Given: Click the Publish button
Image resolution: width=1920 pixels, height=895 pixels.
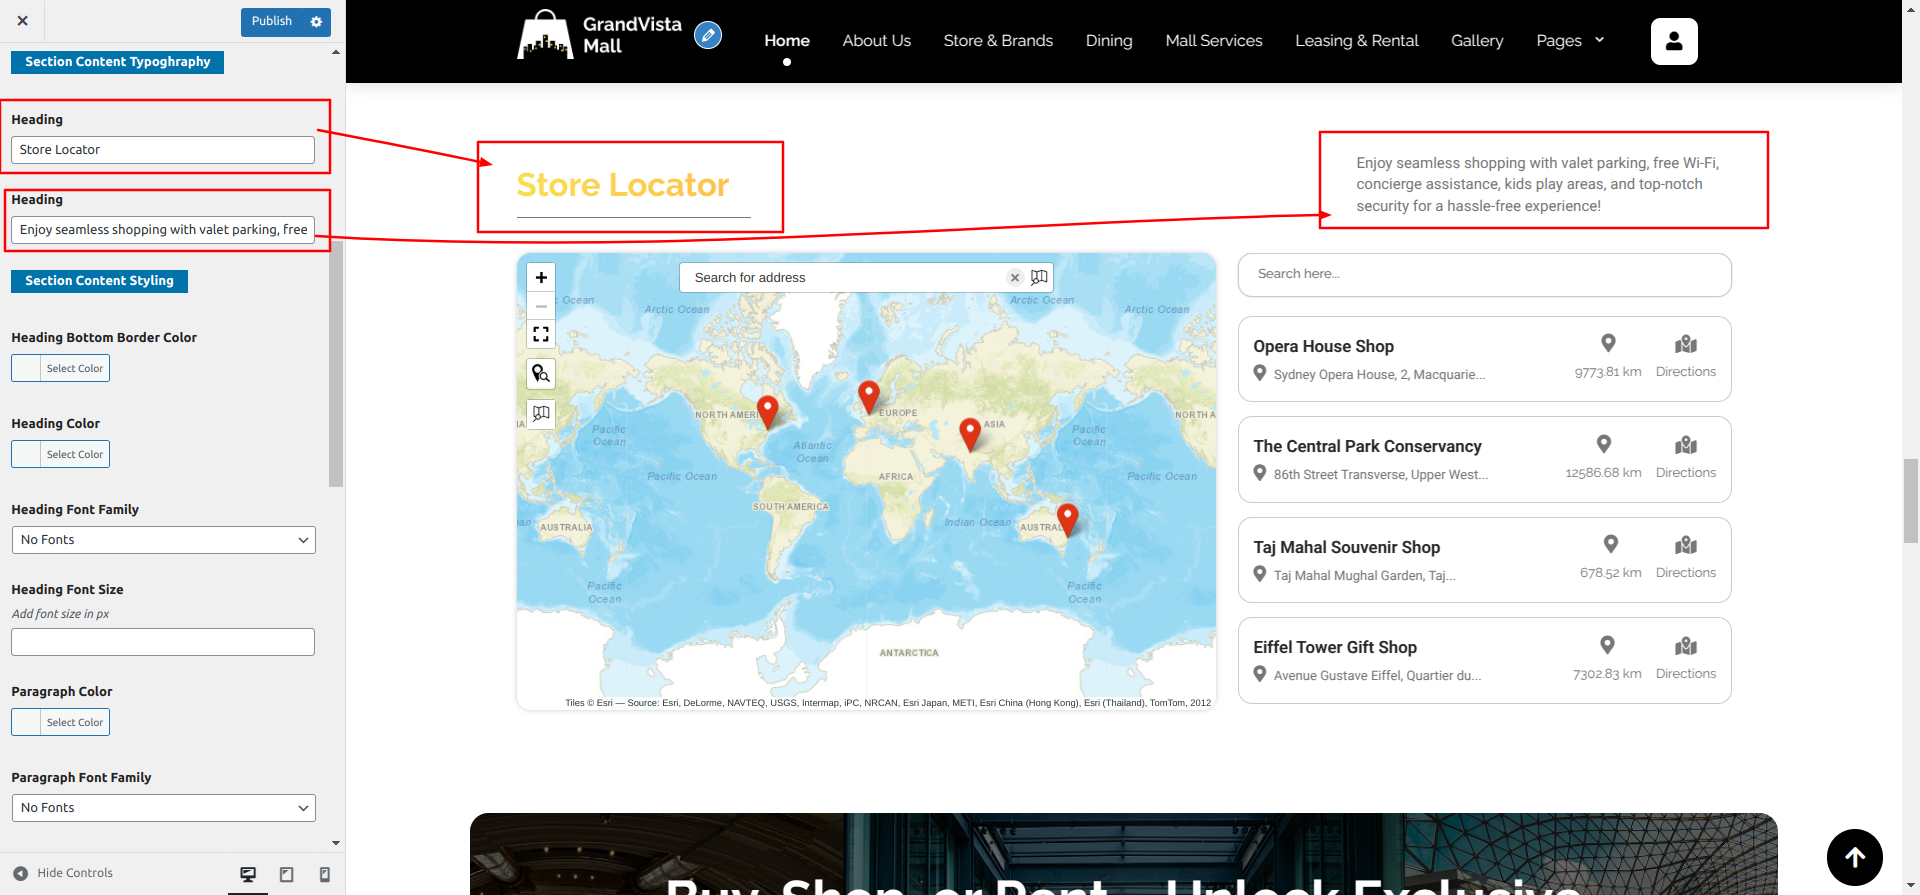Looking at the screenshot, I should [x=271, y=22].
